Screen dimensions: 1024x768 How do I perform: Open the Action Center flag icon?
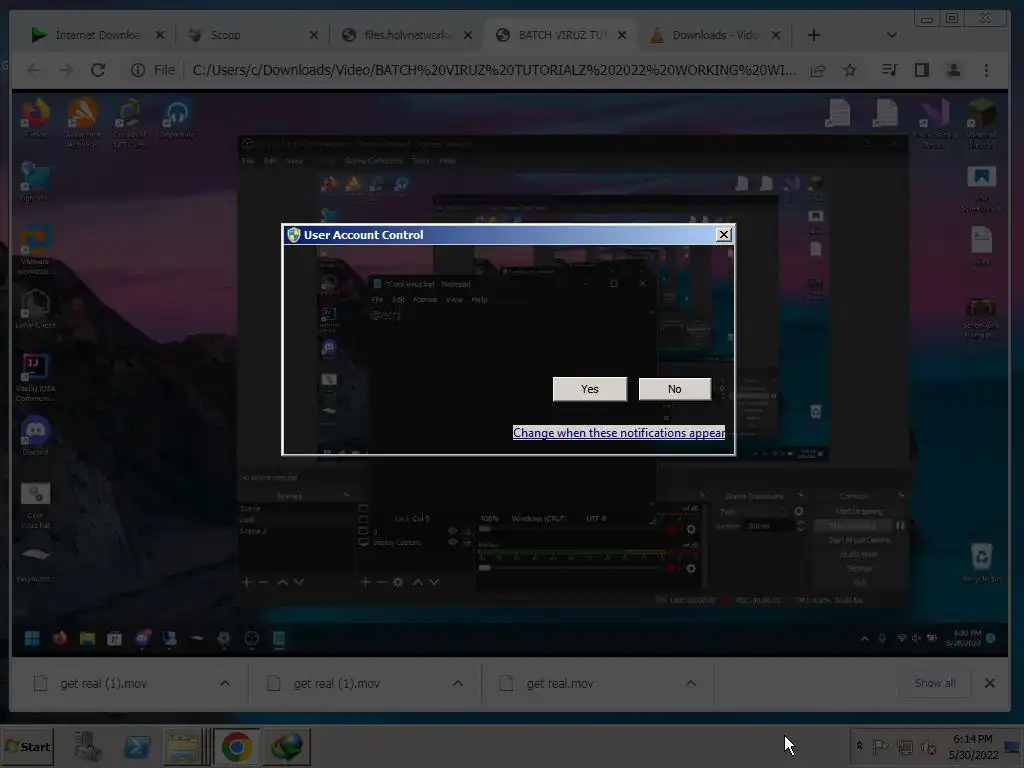880,746
